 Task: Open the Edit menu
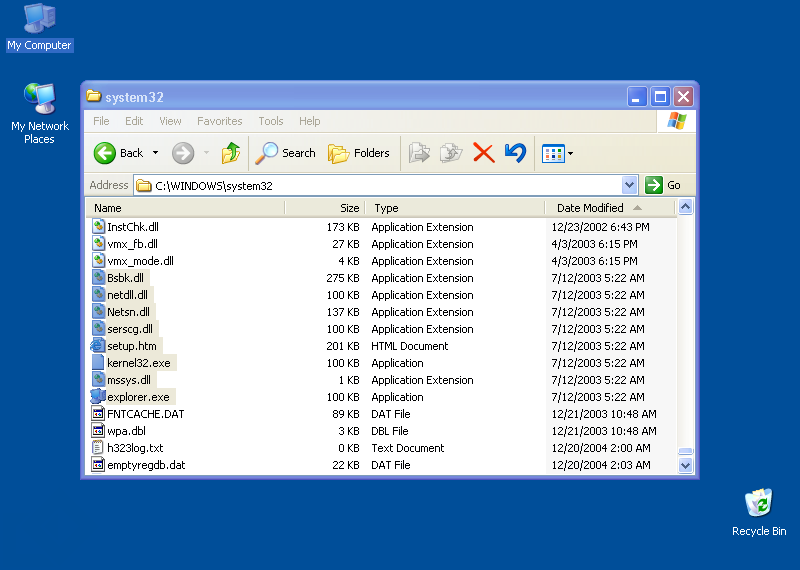click(134, 121)
